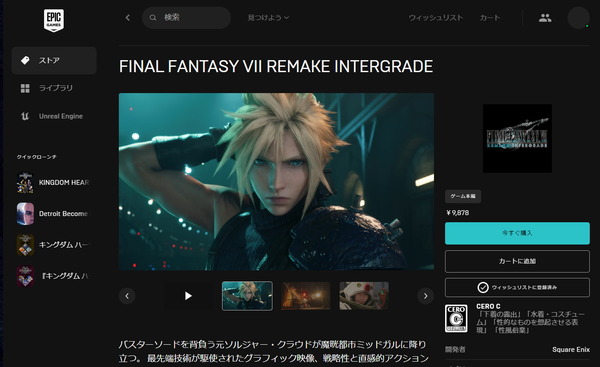Click the Square Enix developer name
The width and height of the screenshot is (600, 367).
[x=571, y=349]
